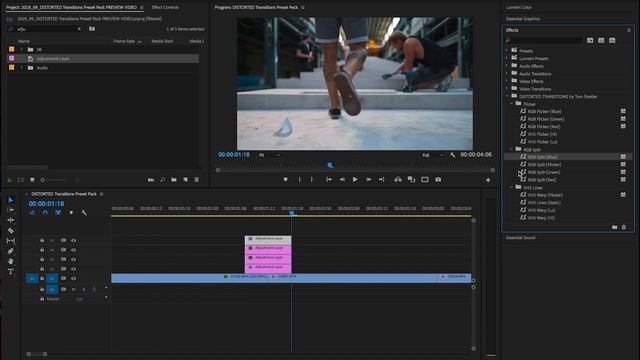Go to In point
This screenshot has width=640, height=360.
(329, 180)
